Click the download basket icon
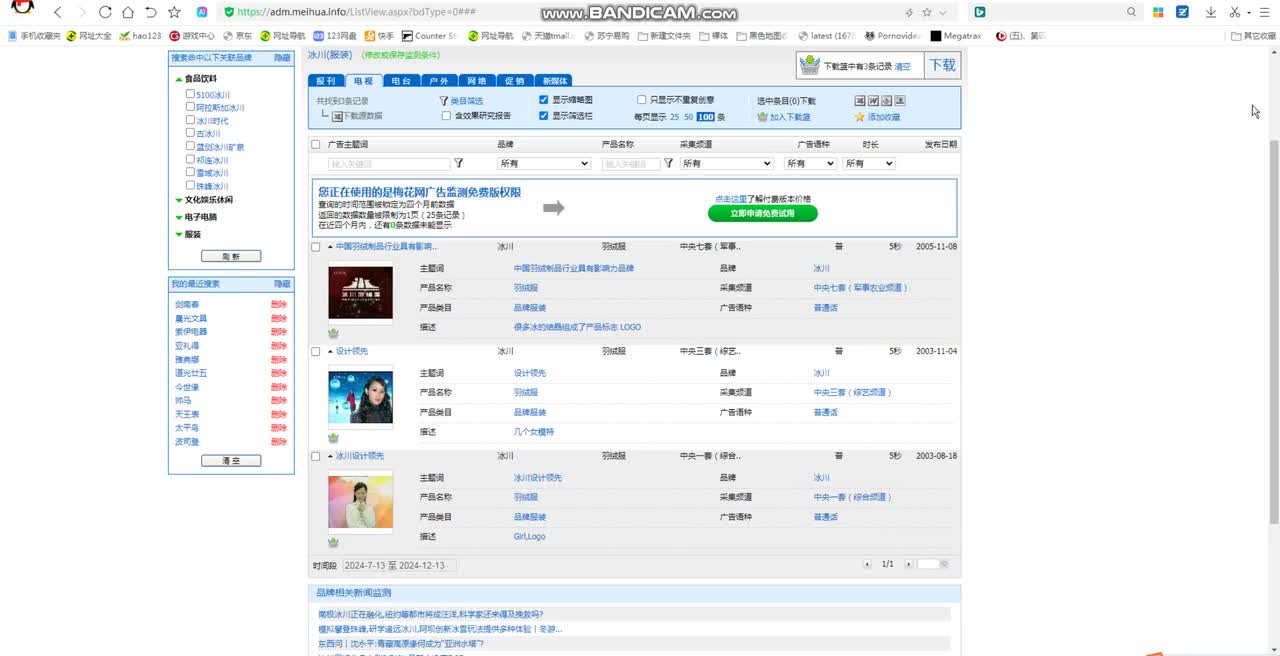Image resolution: width=1280 pixels, height=656 pixels. [810, 66]
